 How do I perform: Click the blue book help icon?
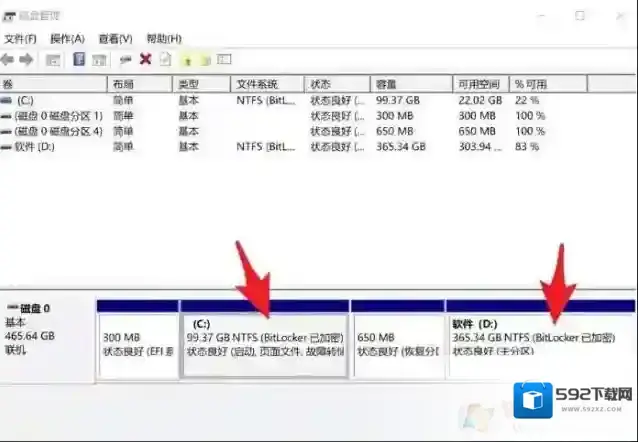(77, 60)
